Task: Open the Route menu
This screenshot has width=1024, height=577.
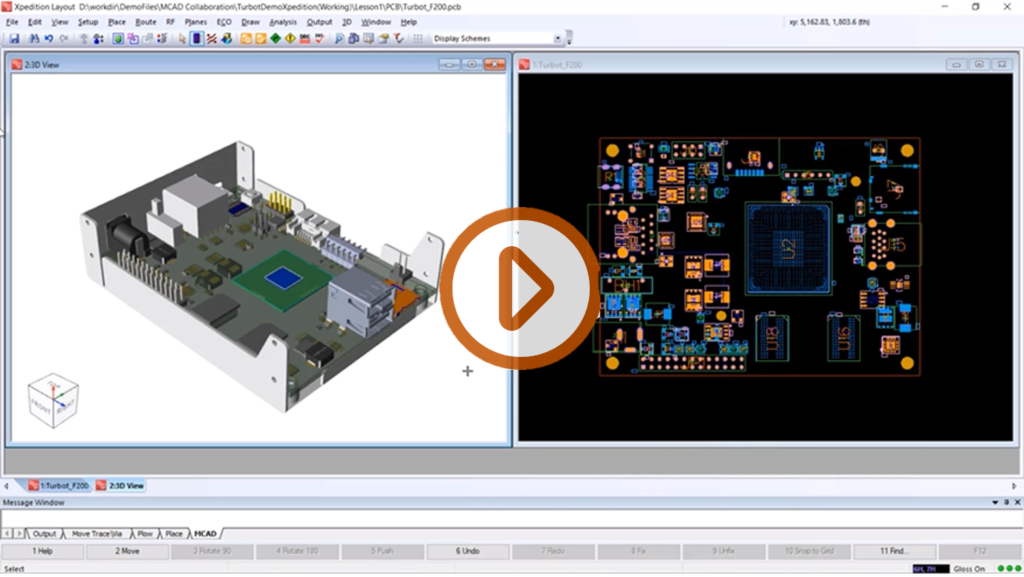Action: [146, 21]
